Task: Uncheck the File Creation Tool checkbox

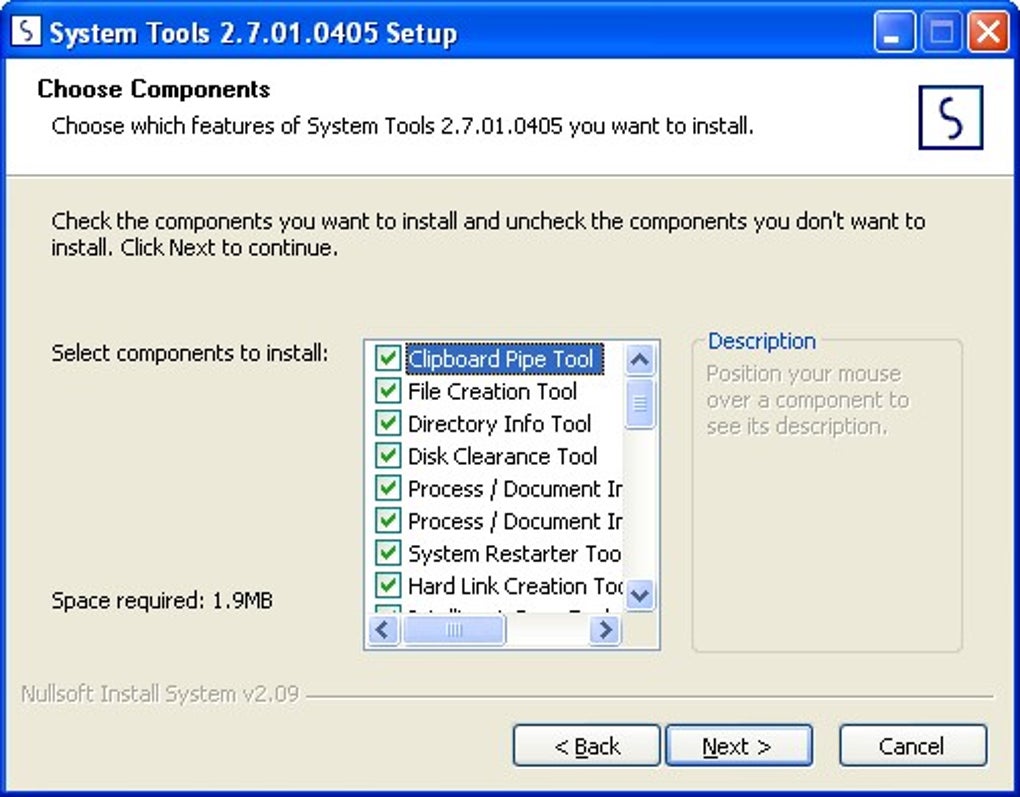Action: (x=387, y=391)
